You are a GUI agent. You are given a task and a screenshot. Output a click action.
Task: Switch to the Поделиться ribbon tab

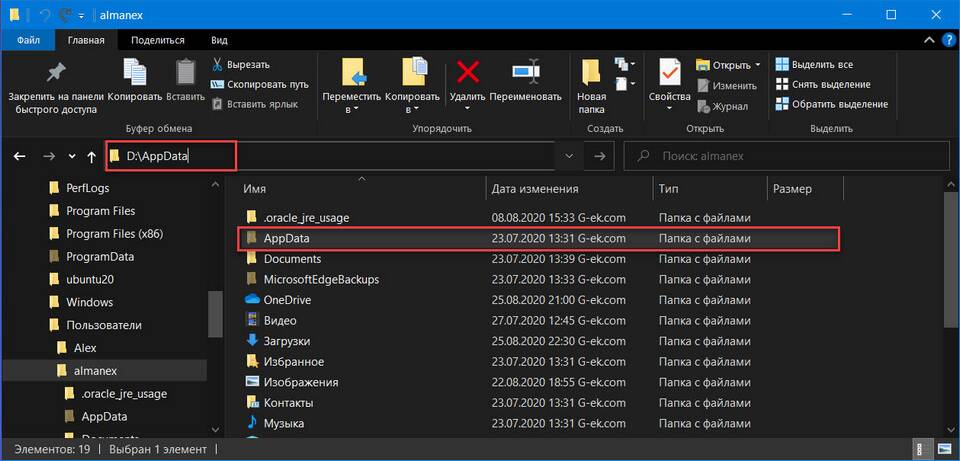pos(158,40)
